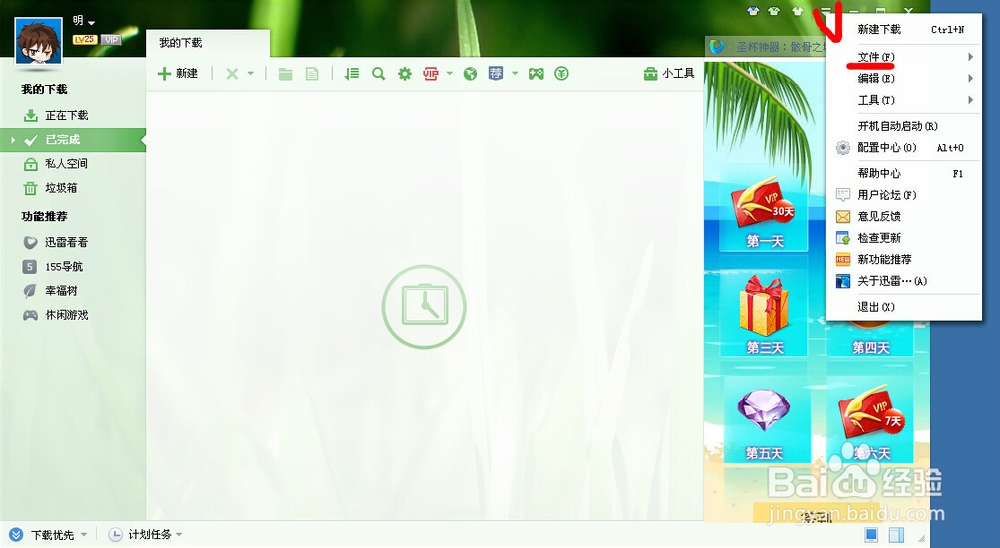Viewport: 1000px width, 548px height.
Task: Click the document file toolbar icon
Action: (312, 74)
